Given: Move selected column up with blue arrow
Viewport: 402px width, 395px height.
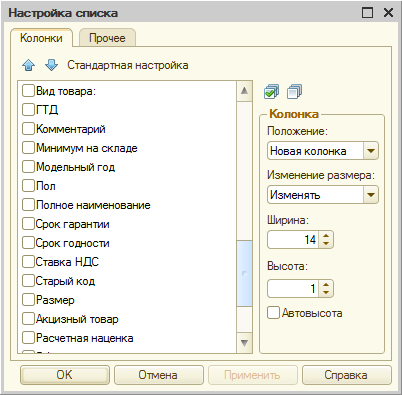Looking at the screenshot, I should click(x=28, y=65).
